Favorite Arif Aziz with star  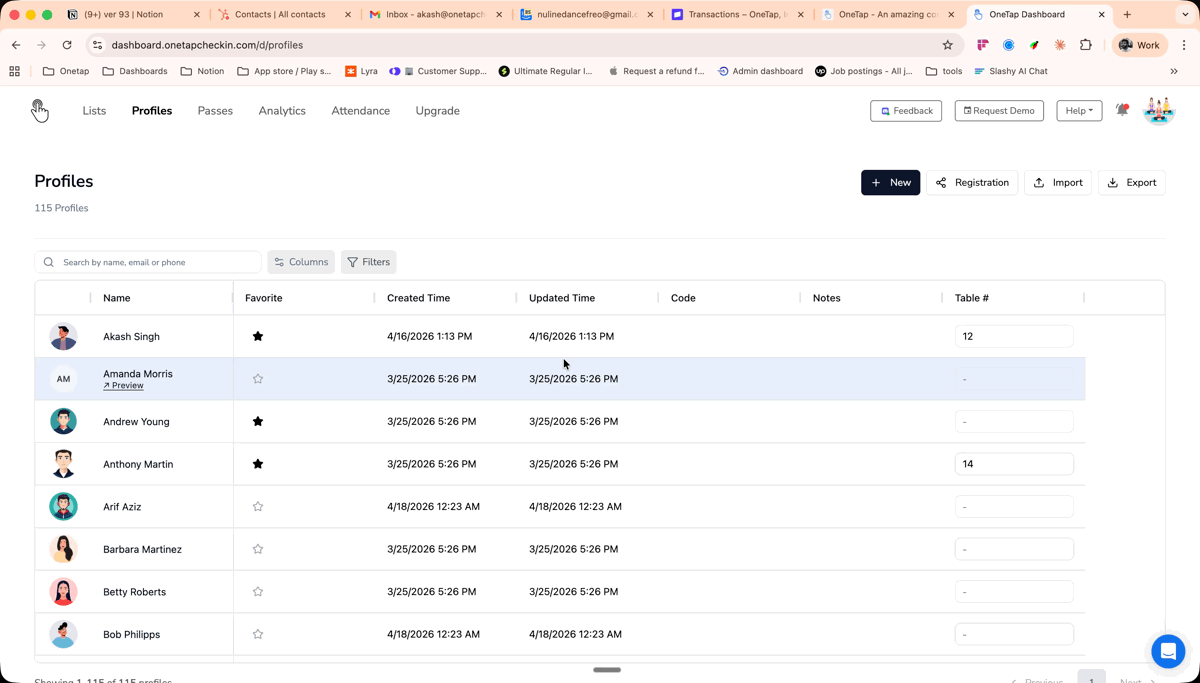pyautogui.click(x=258, y=506)
